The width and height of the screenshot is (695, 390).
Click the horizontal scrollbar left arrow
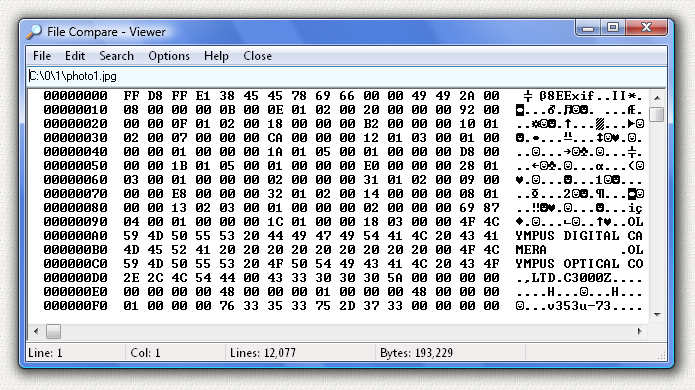coord(36,331)
